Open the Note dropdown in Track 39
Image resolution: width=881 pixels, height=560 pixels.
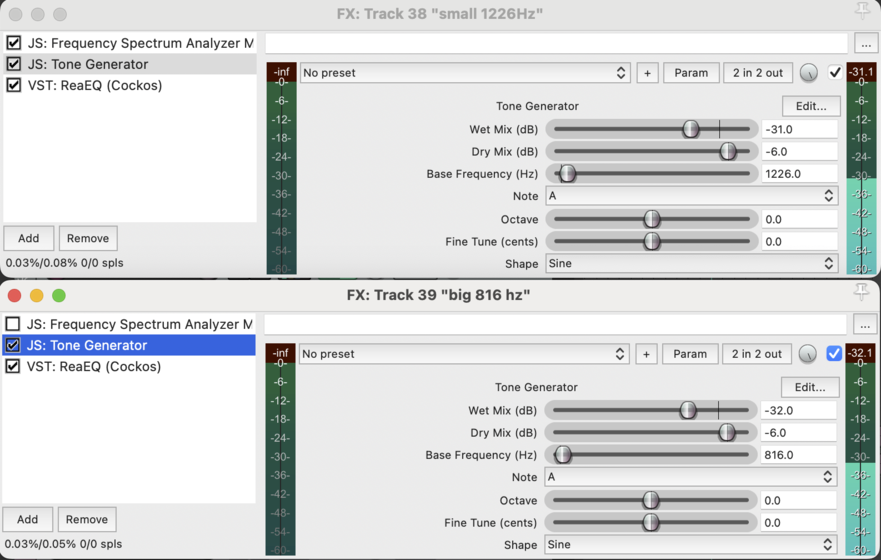pyautogui.click(x=690, y=477)
